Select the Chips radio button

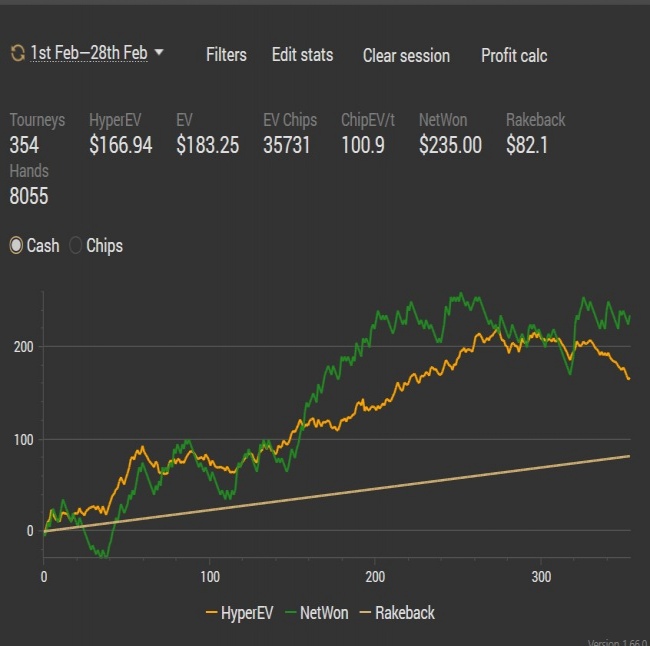pos(75,245)
